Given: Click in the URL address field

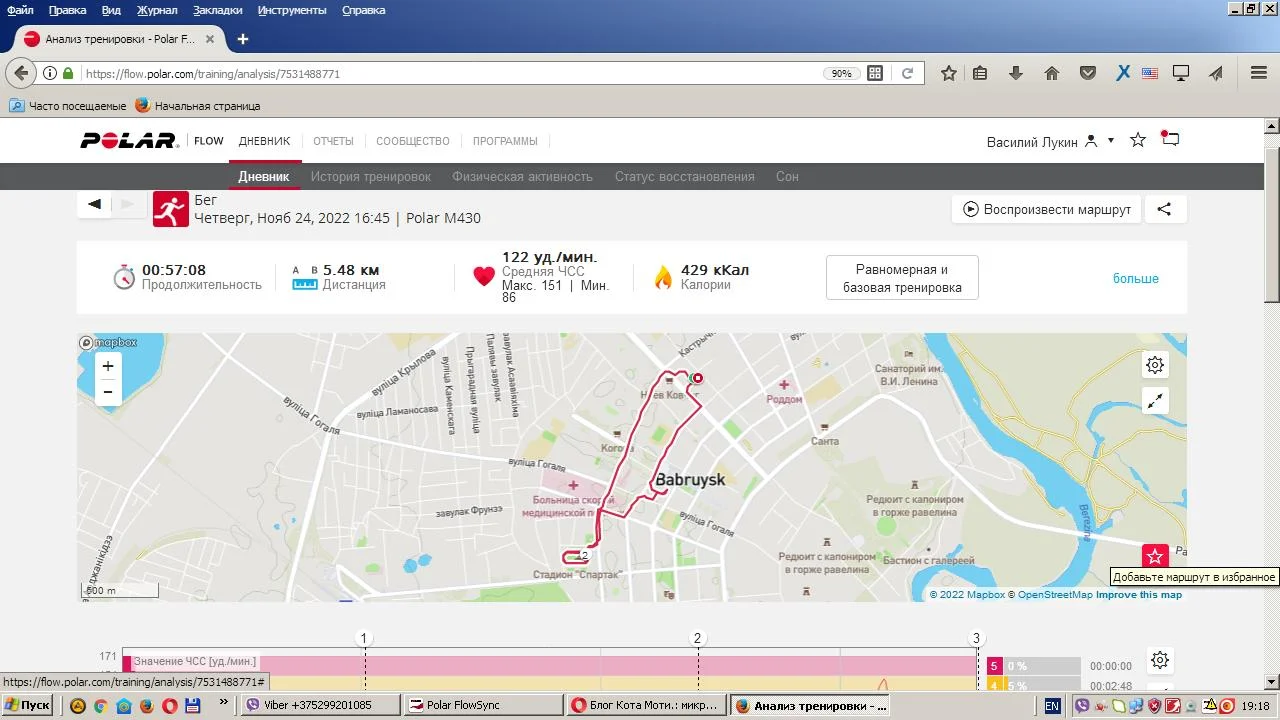Looking at the screenshot, I should click(450, 73).
